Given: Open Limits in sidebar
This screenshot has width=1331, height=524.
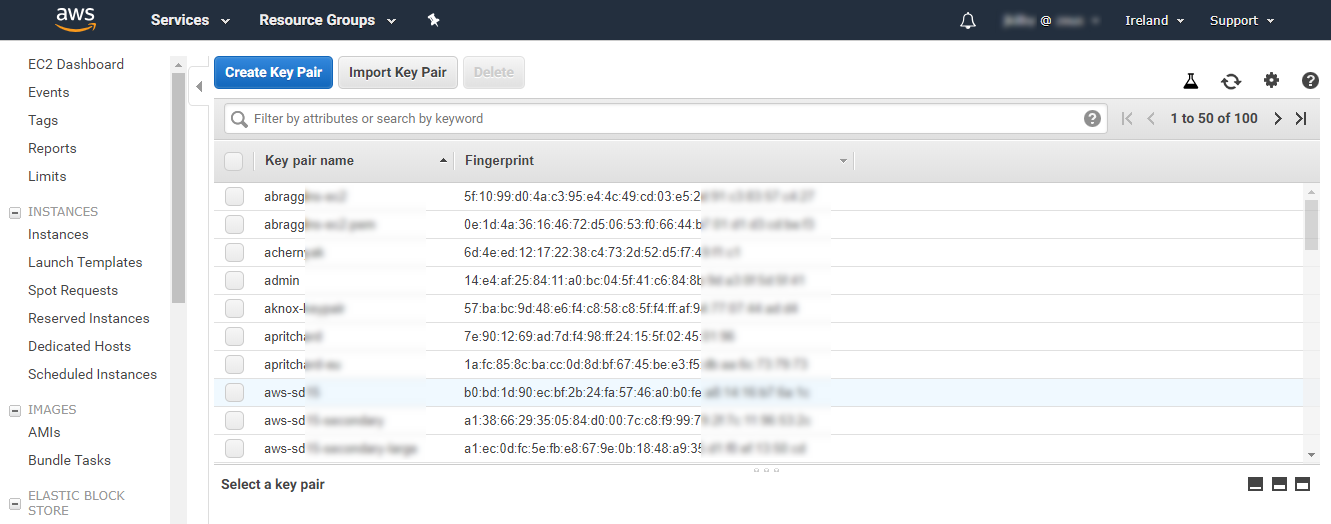Looking at the screenshot, I should click(47, 176).
